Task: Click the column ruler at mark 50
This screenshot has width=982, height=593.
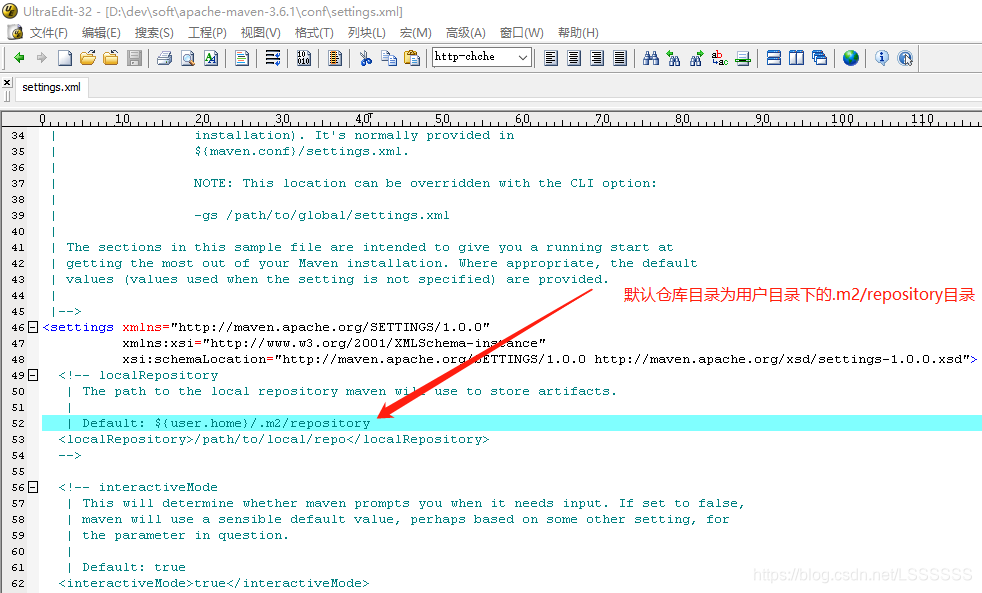Action: (442, 119)
